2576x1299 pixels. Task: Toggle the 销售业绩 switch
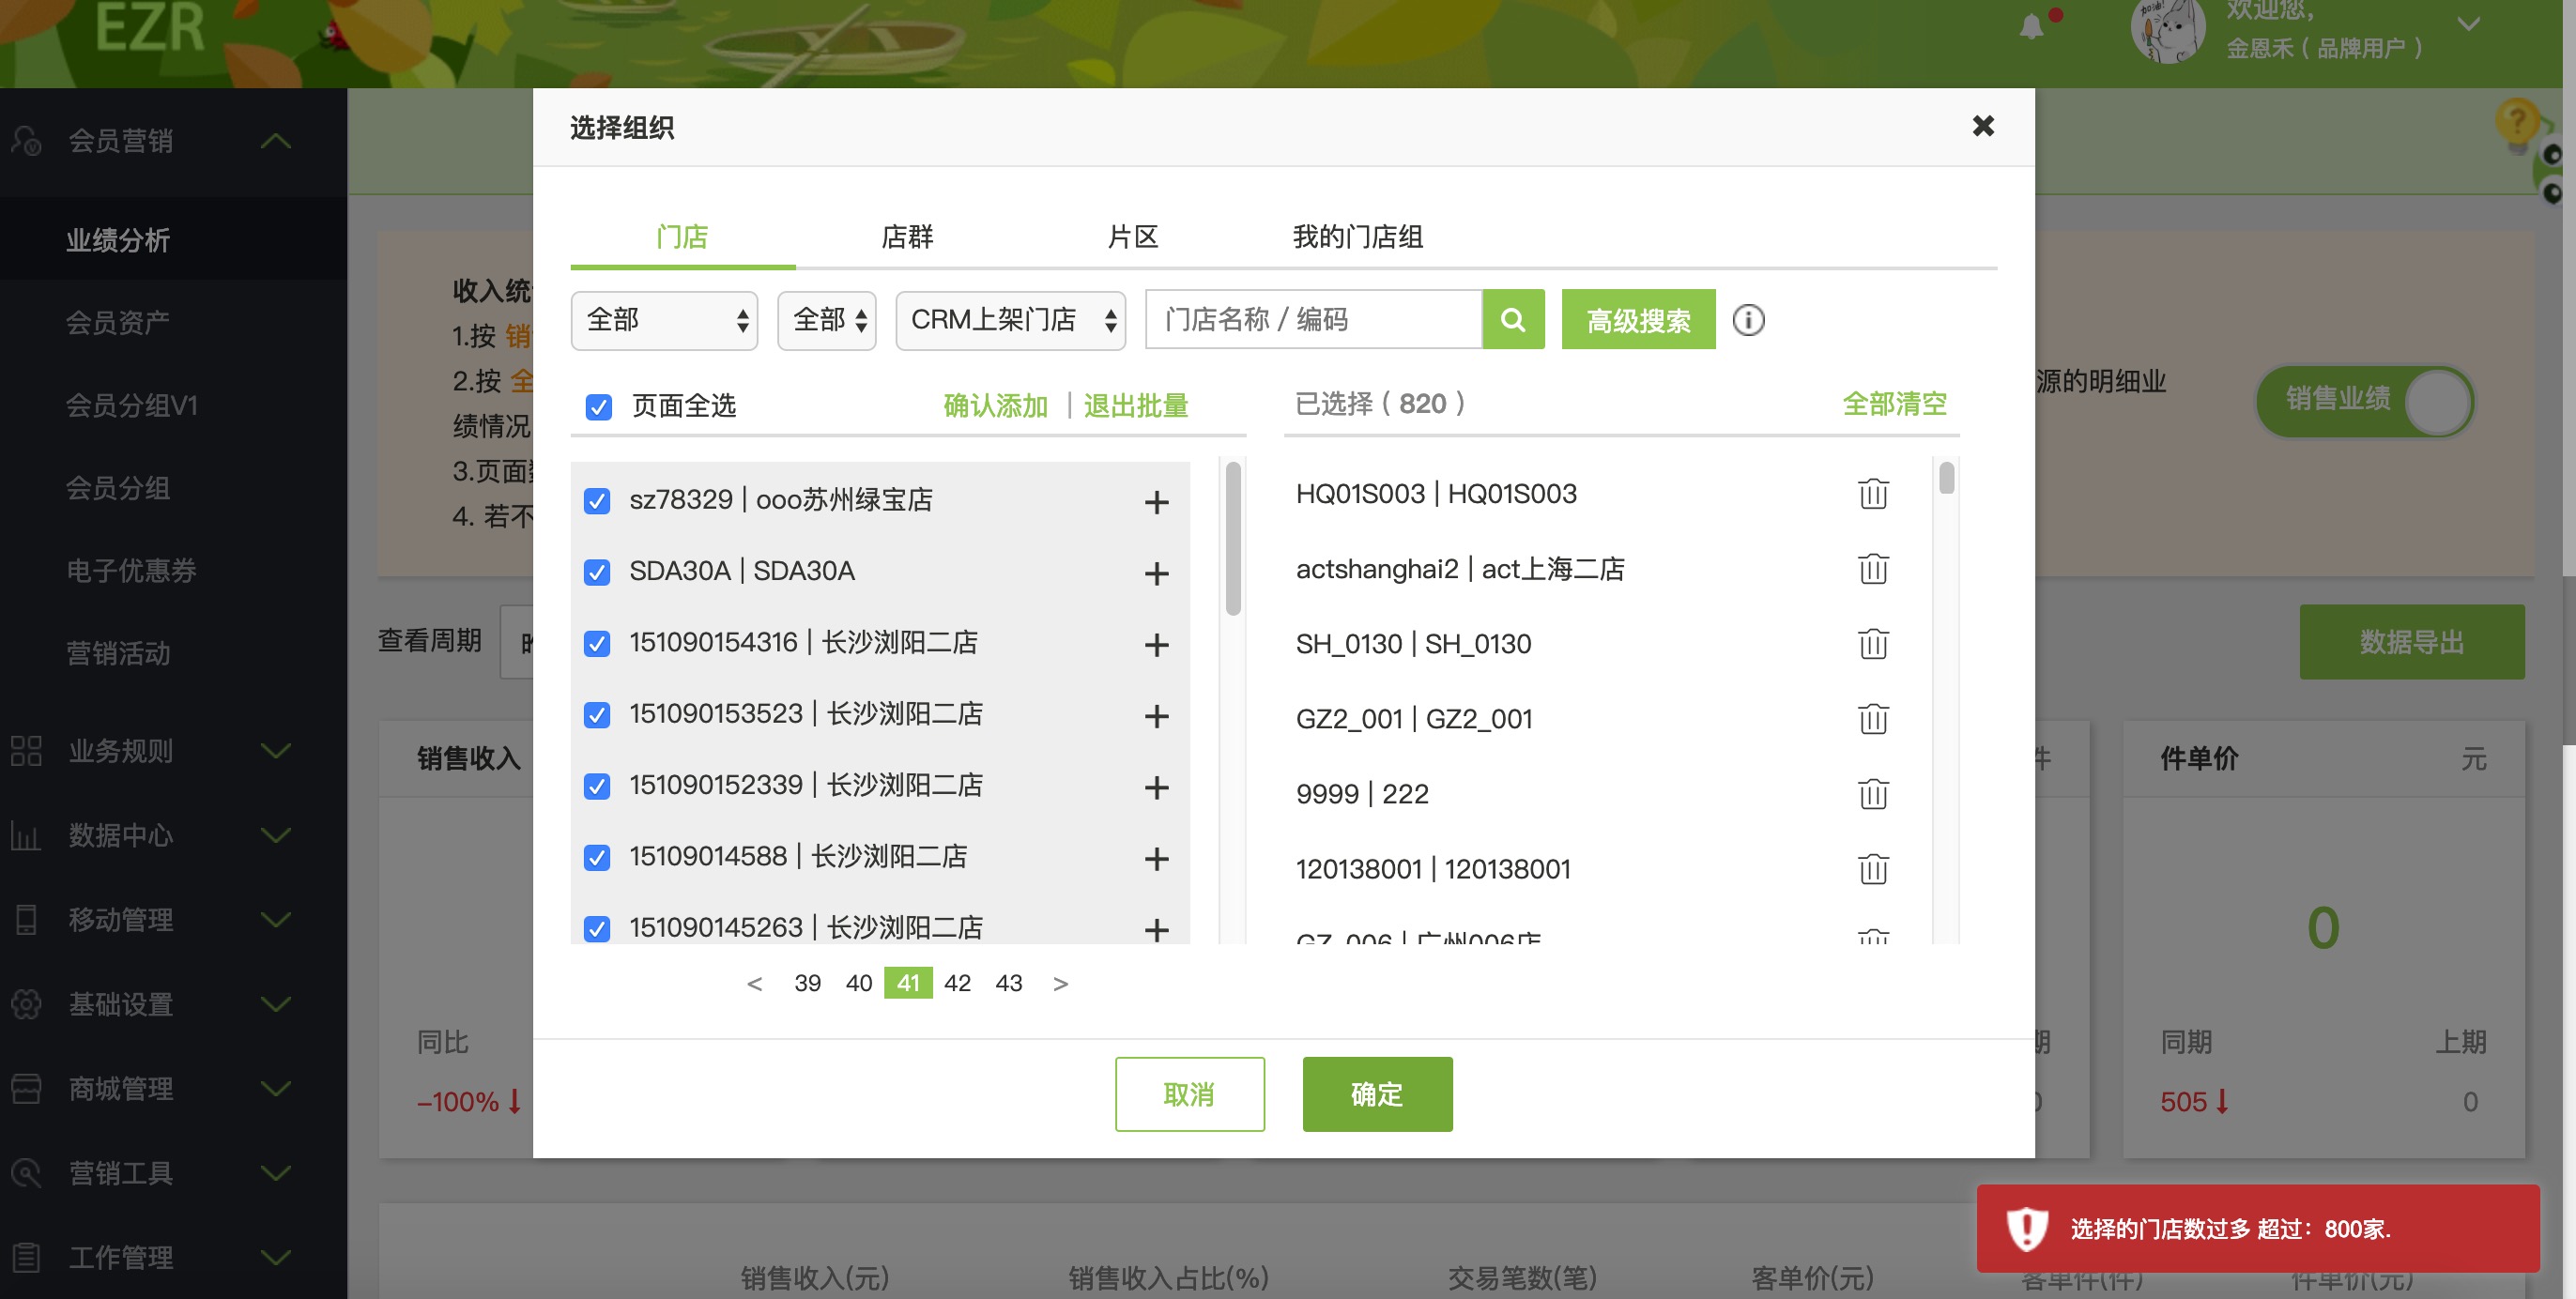pyautogui.click(x=2365, y=400)
